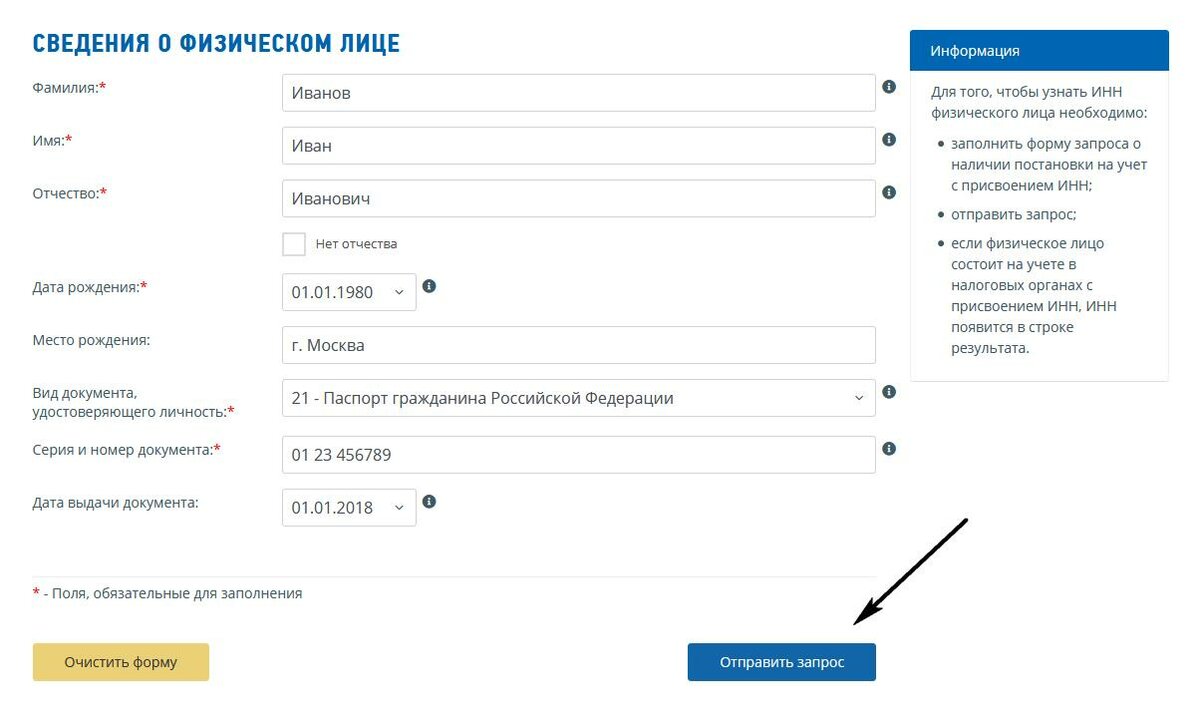Open the Дата выдачи документа date picker

[x=349, y=507]
